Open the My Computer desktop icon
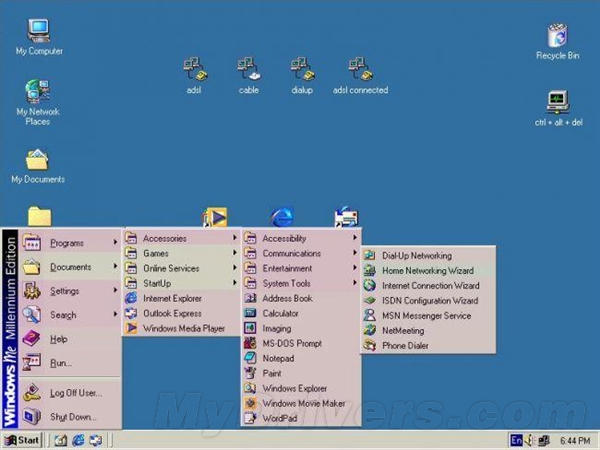Screen dimensions: 600x450 pyautogui.click(x=38, y=30)
